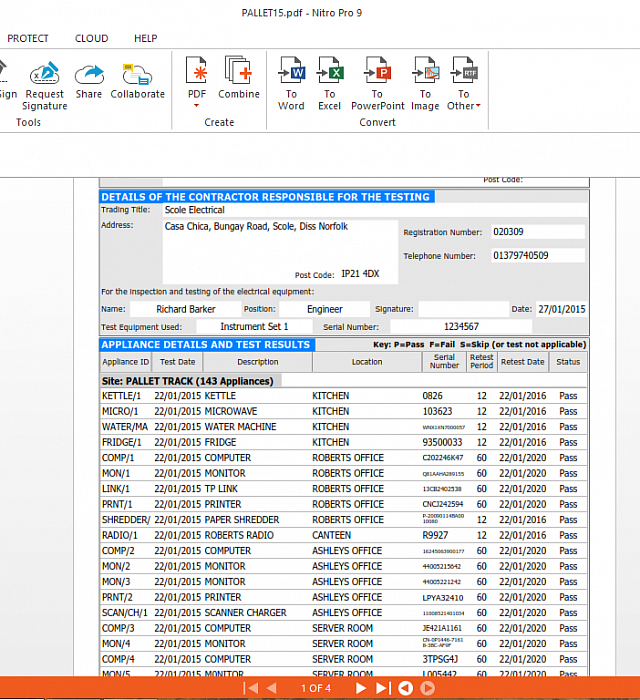Jump to last page button
Viewport: 640px width, 700px height.
[x=383, y=688]
